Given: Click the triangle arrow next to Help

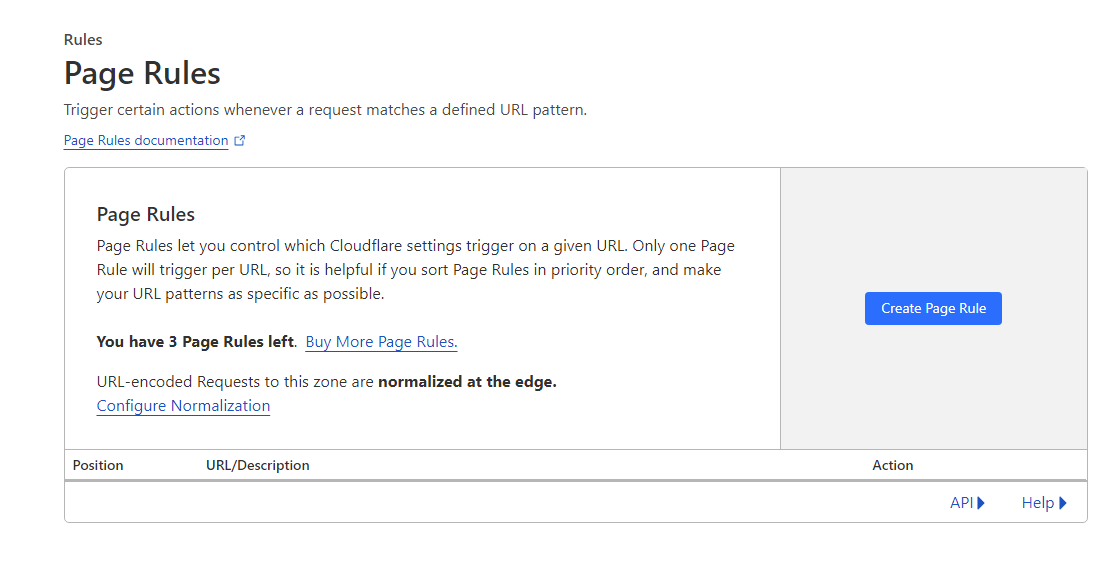Looking at the screenshot, I should 1063,503.
